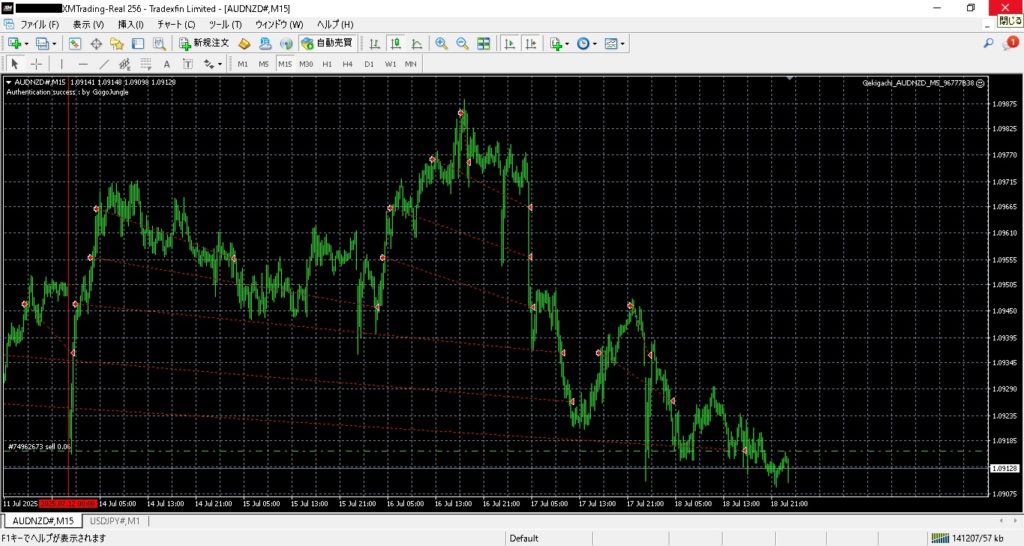Zoom in on the chart
This screenshot has width=1024, height=546.
(x=441, y=43)
